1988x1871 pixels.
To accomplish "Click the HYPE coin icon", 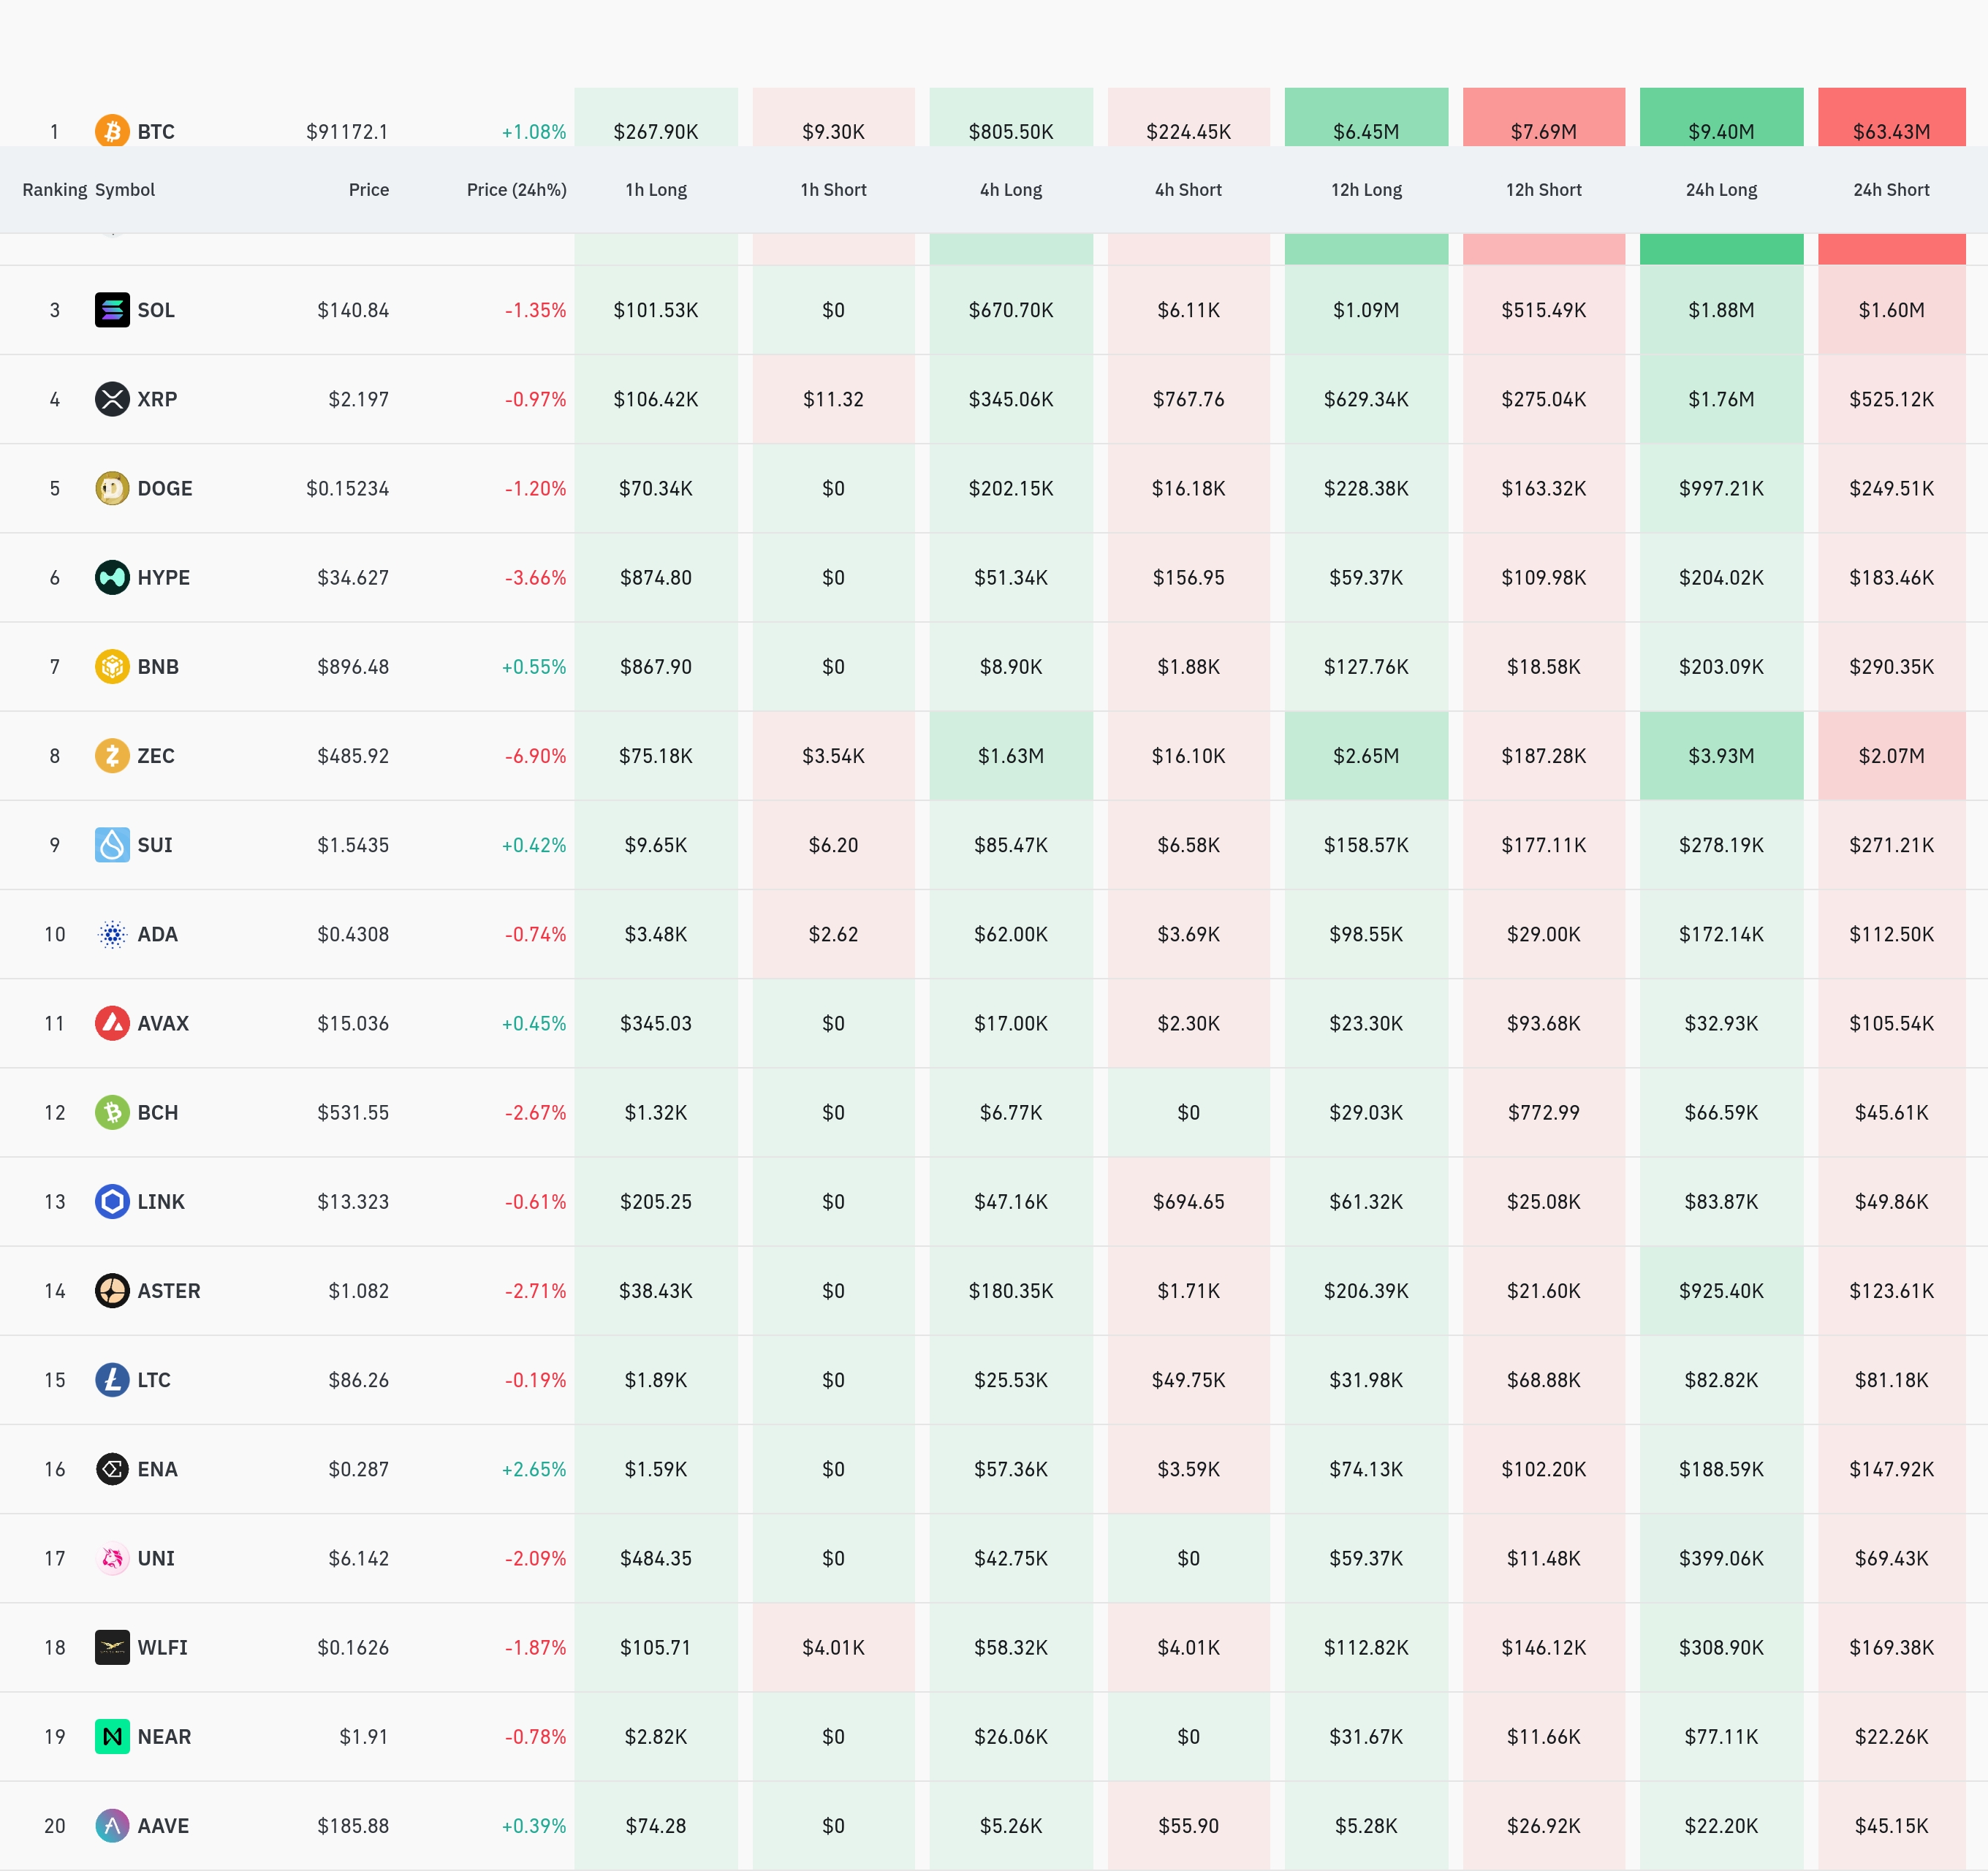I will point(112,577).
